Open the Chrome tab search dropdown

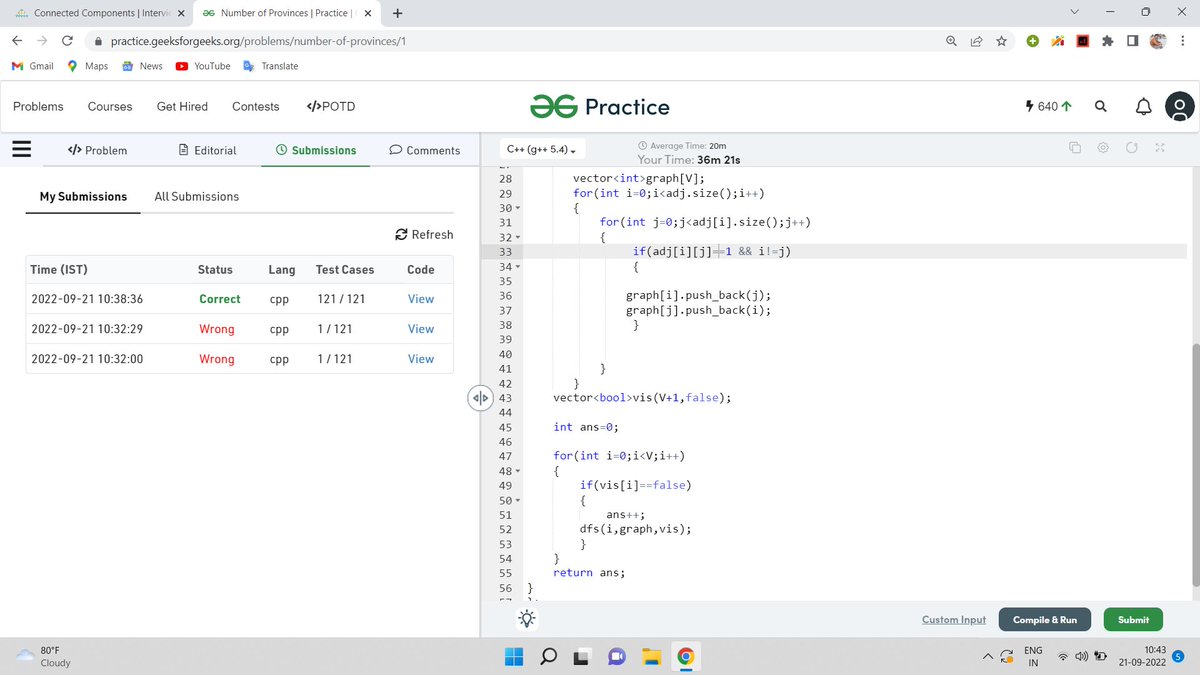(1074, 12)
